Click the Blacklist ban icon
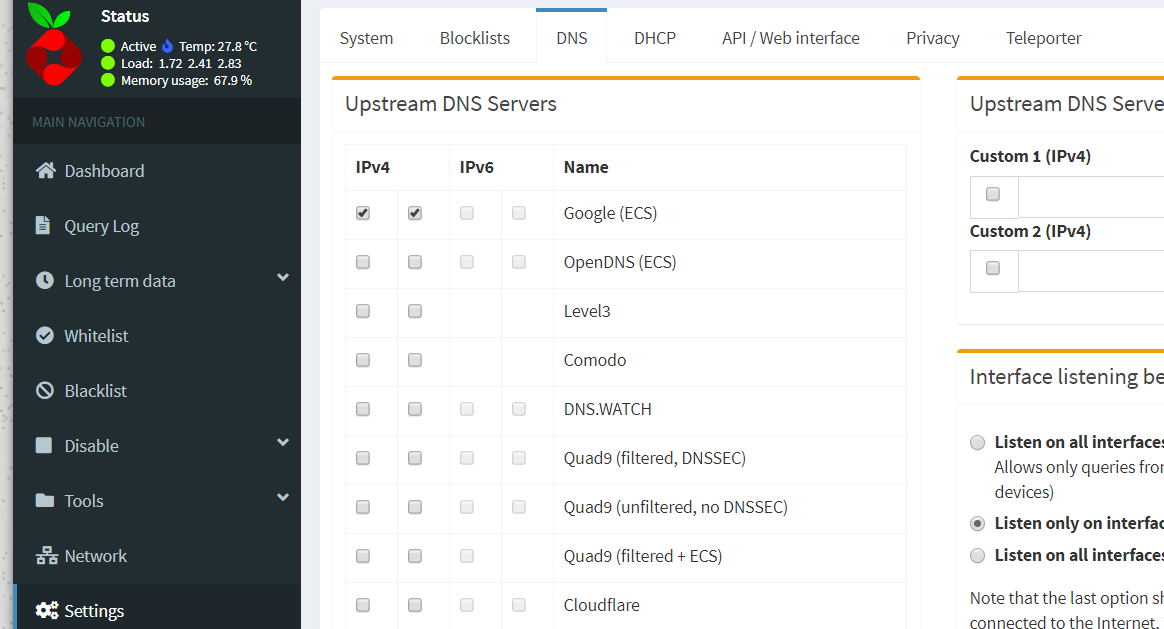 click(x=45, y=391)
